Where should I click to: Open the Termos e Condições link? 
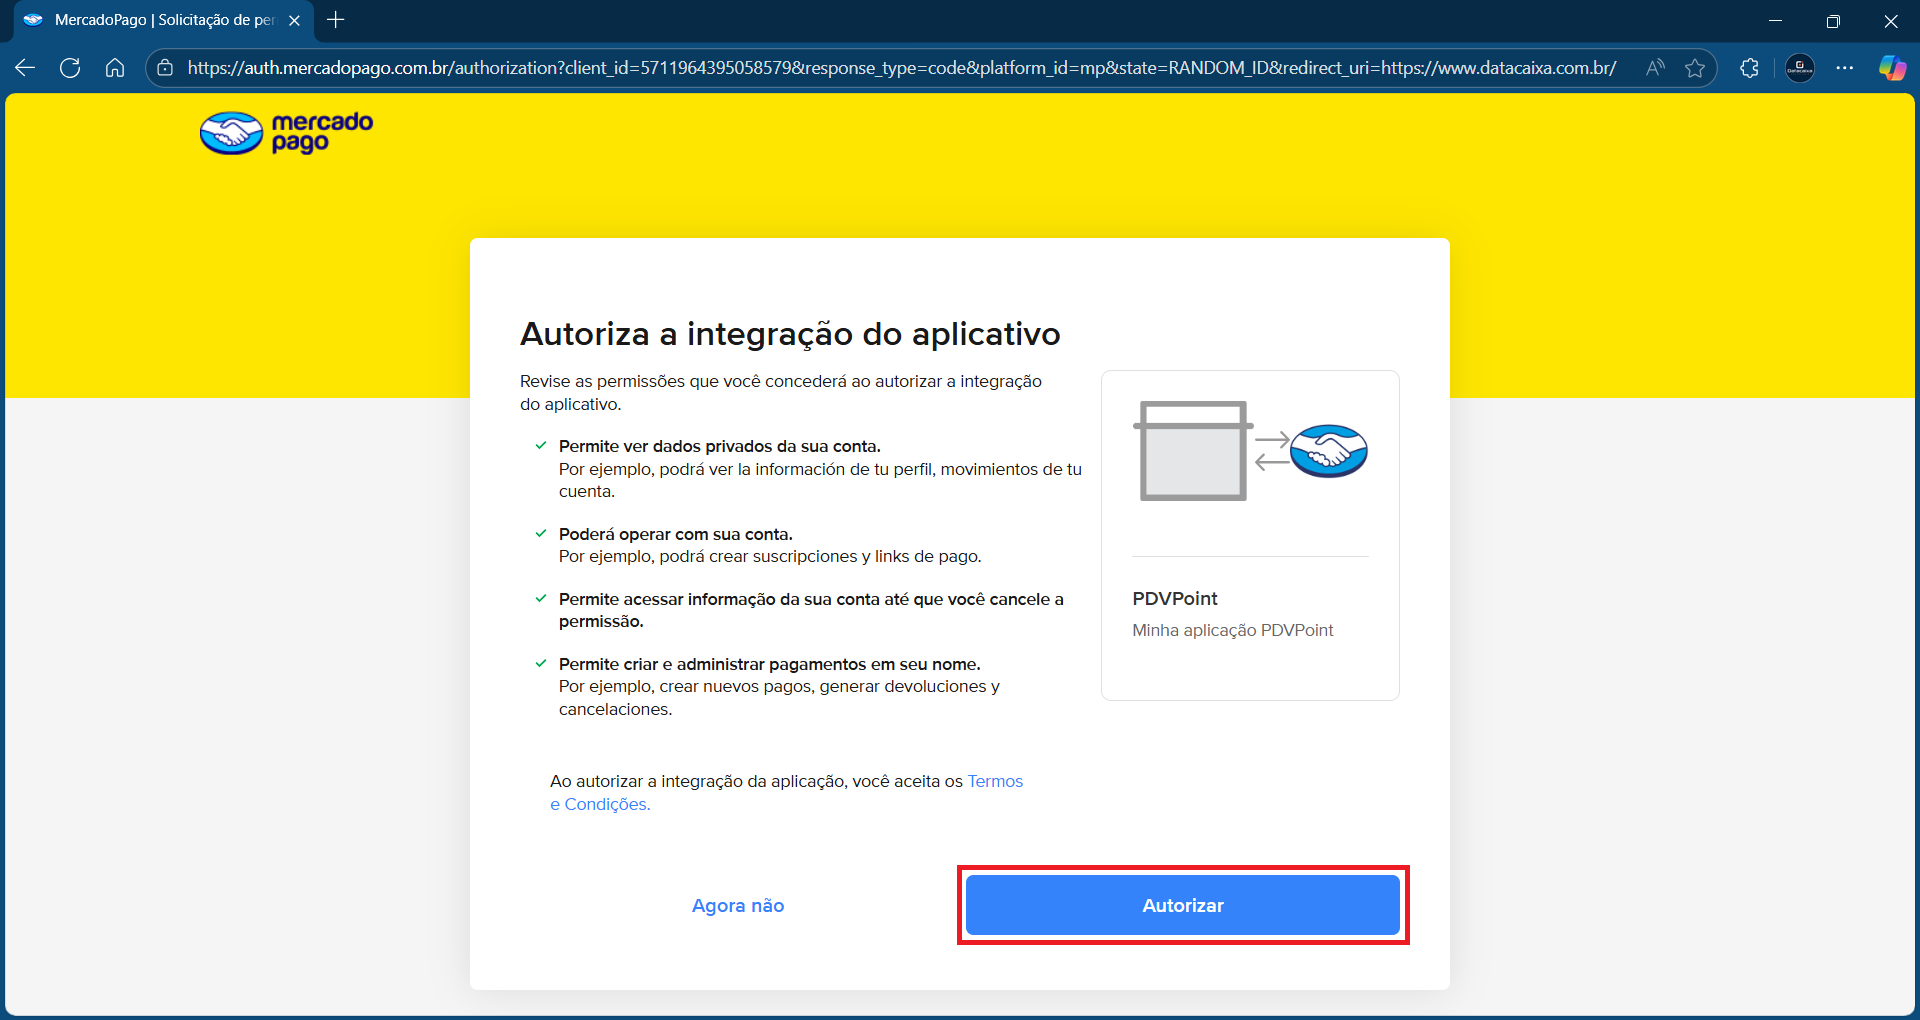click(x=995, y=781)
